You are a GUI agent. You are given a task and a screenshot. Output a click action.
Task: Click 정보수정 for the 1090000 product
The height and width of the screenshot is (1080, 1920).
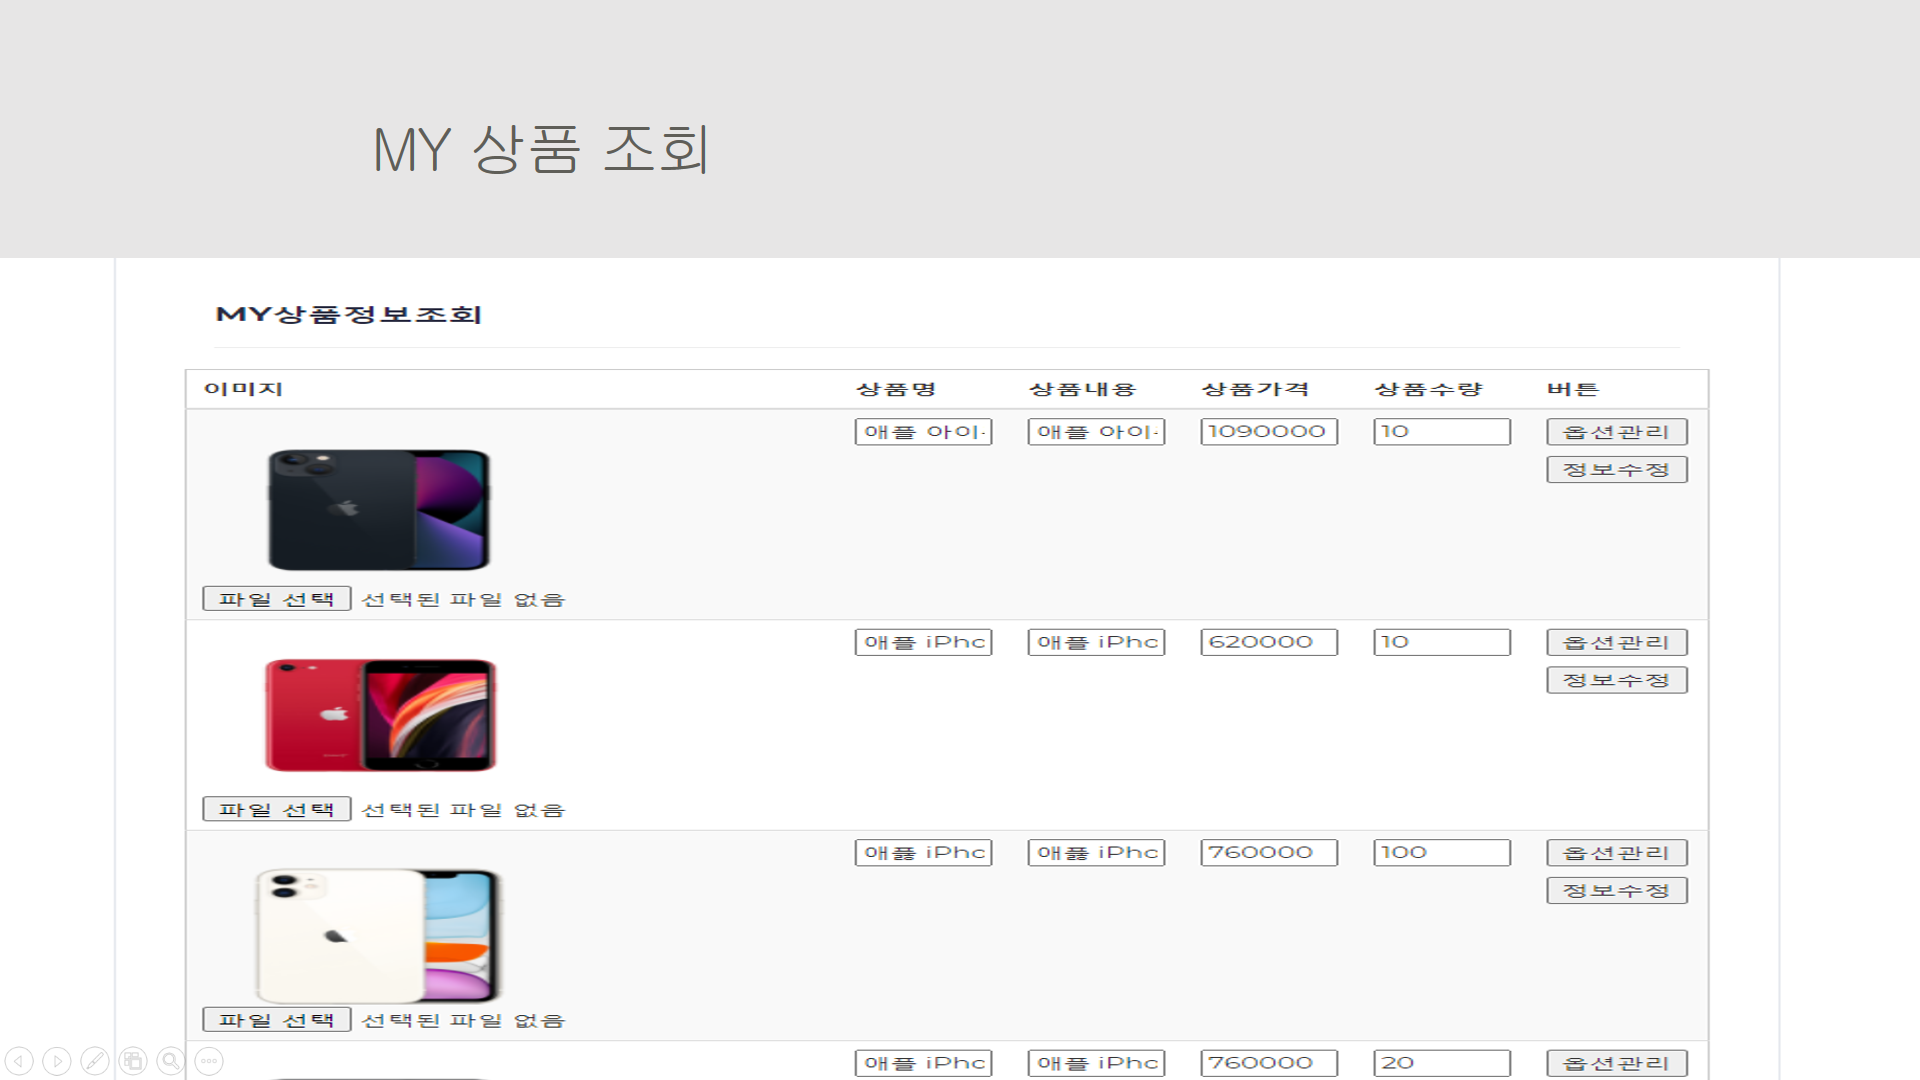[x=1617, y=470]
